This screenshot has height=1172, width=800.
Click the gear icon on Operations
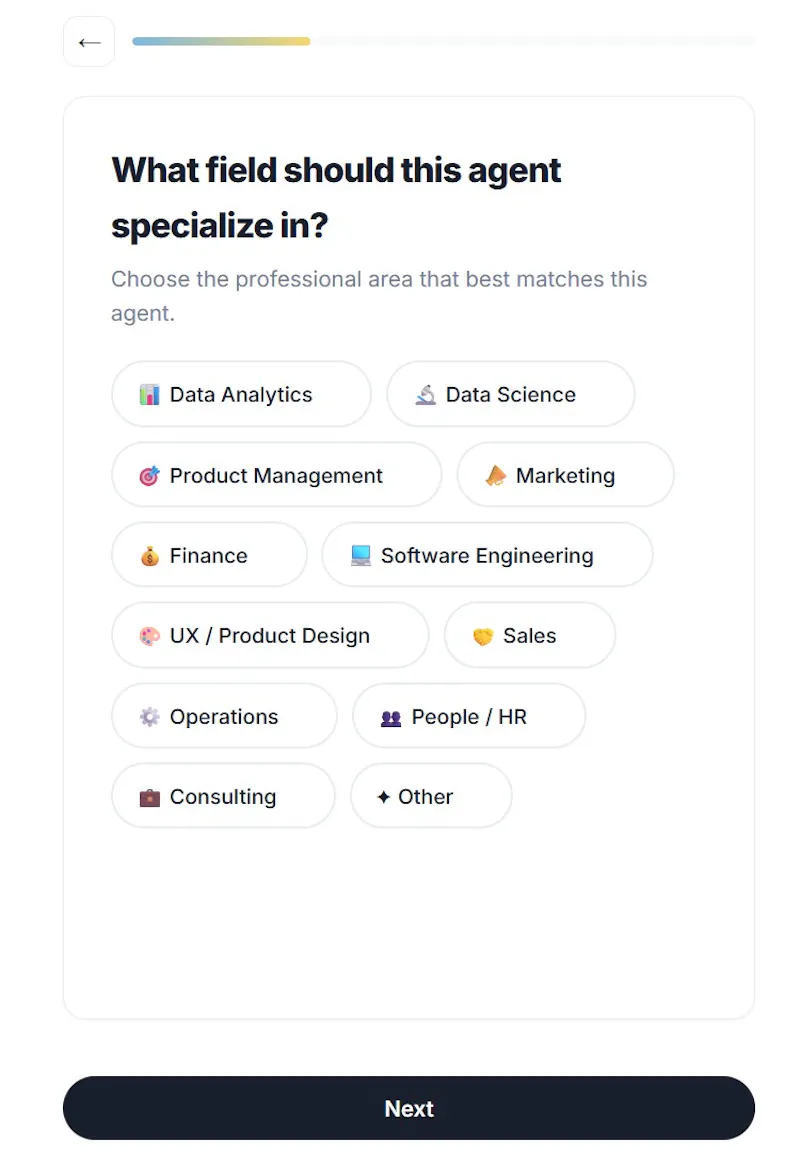click(150, 717)
